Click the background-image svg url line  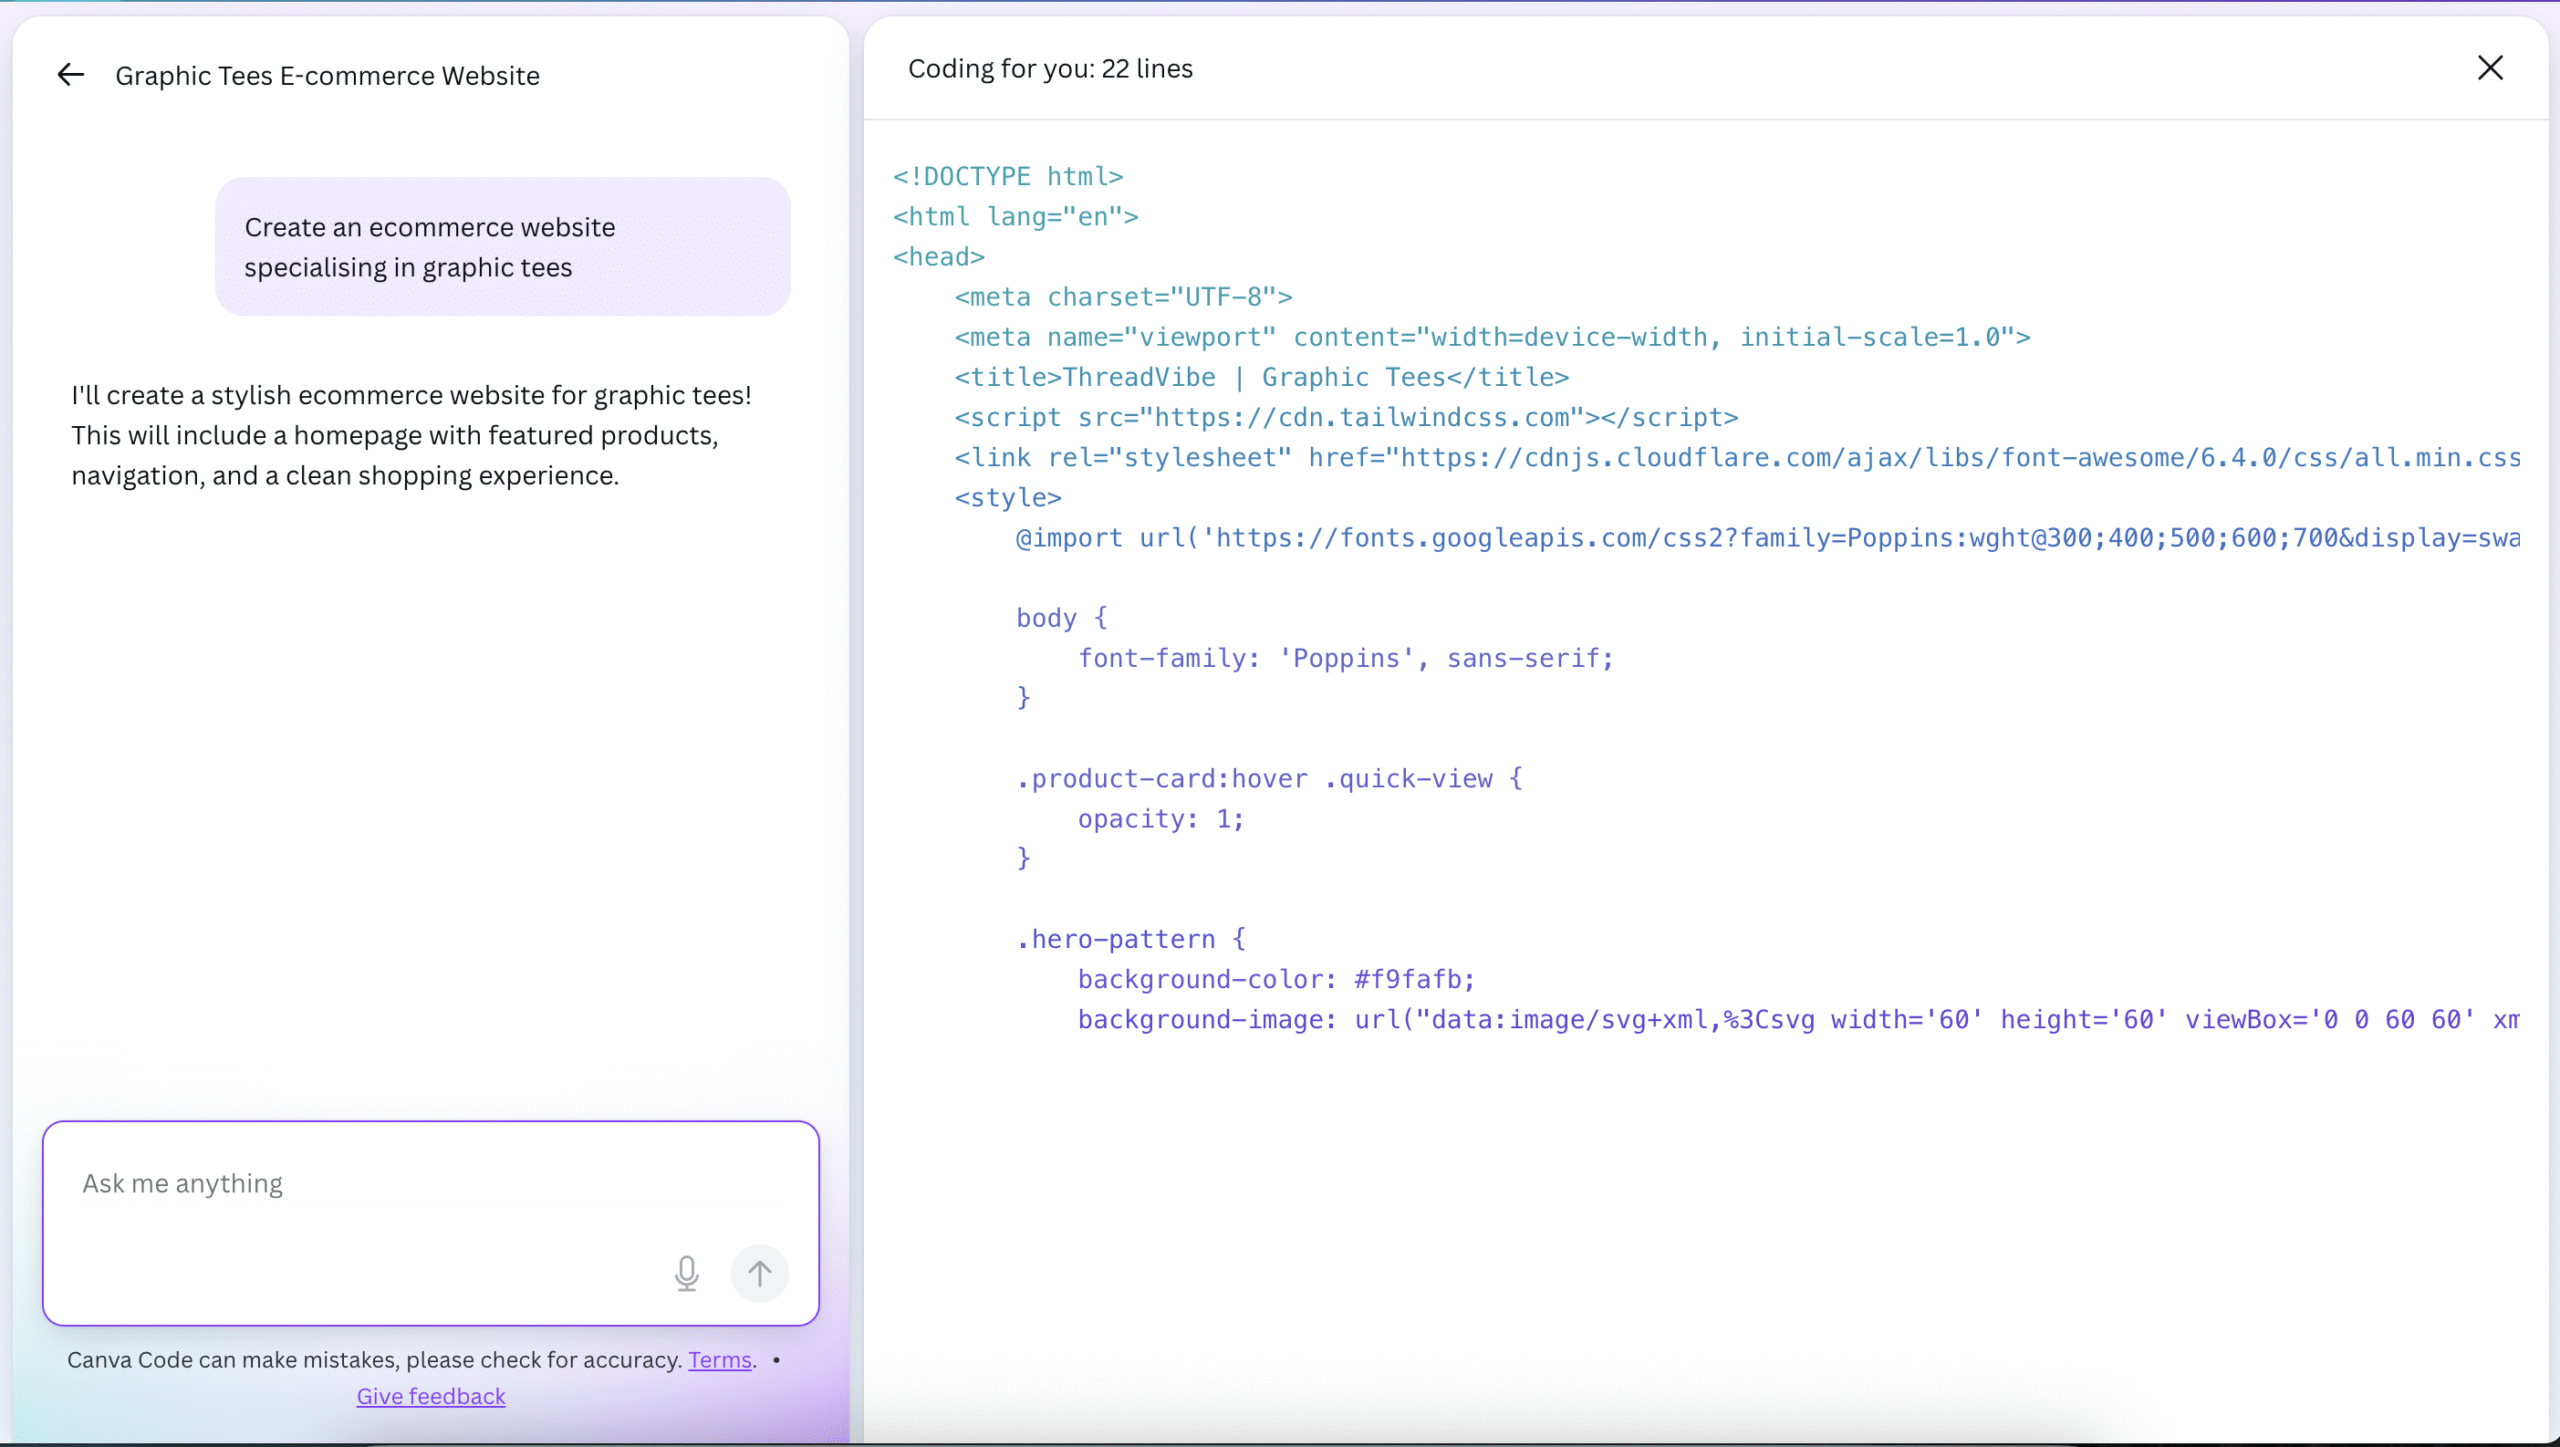pyautogui.click(x=1799, y=1019)
